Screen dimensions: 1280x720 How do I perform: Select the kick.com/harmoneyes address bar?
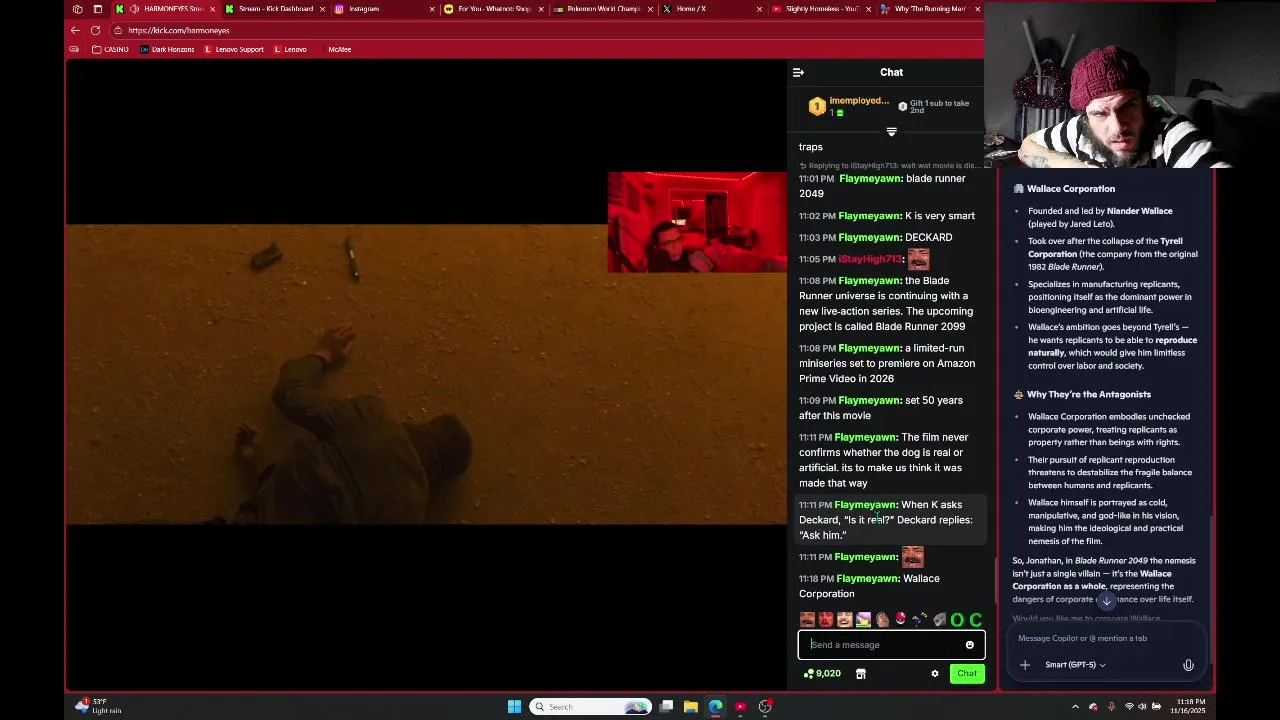pyautogui.click(x=545, y=30)
